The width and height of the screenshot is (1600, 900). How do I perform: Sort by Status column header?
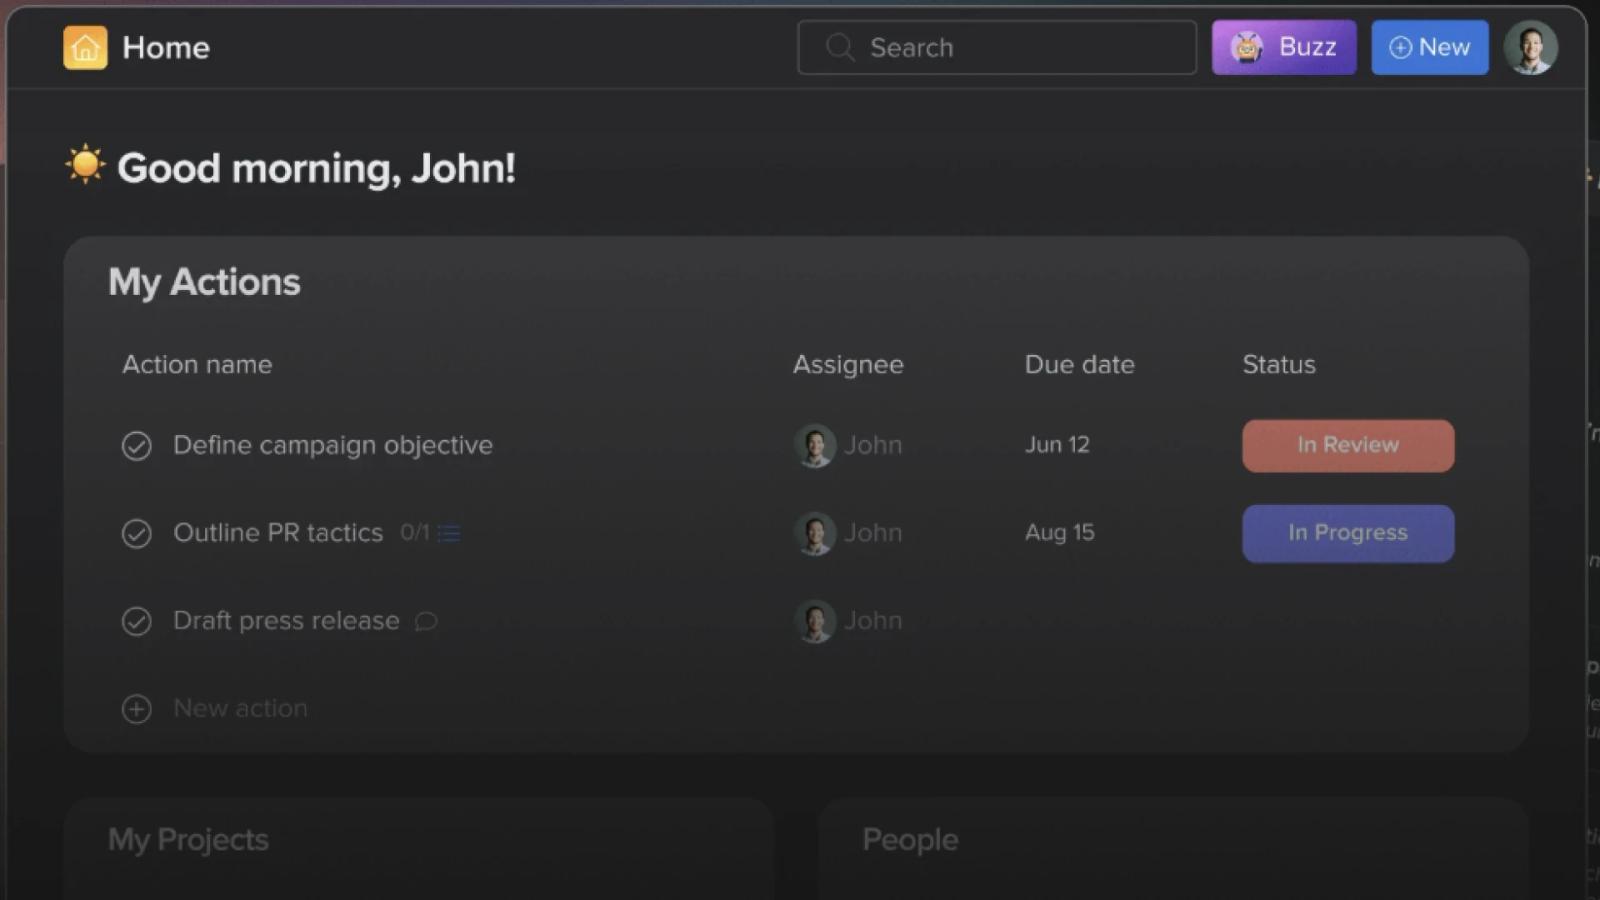click(x=1279, y=365)
